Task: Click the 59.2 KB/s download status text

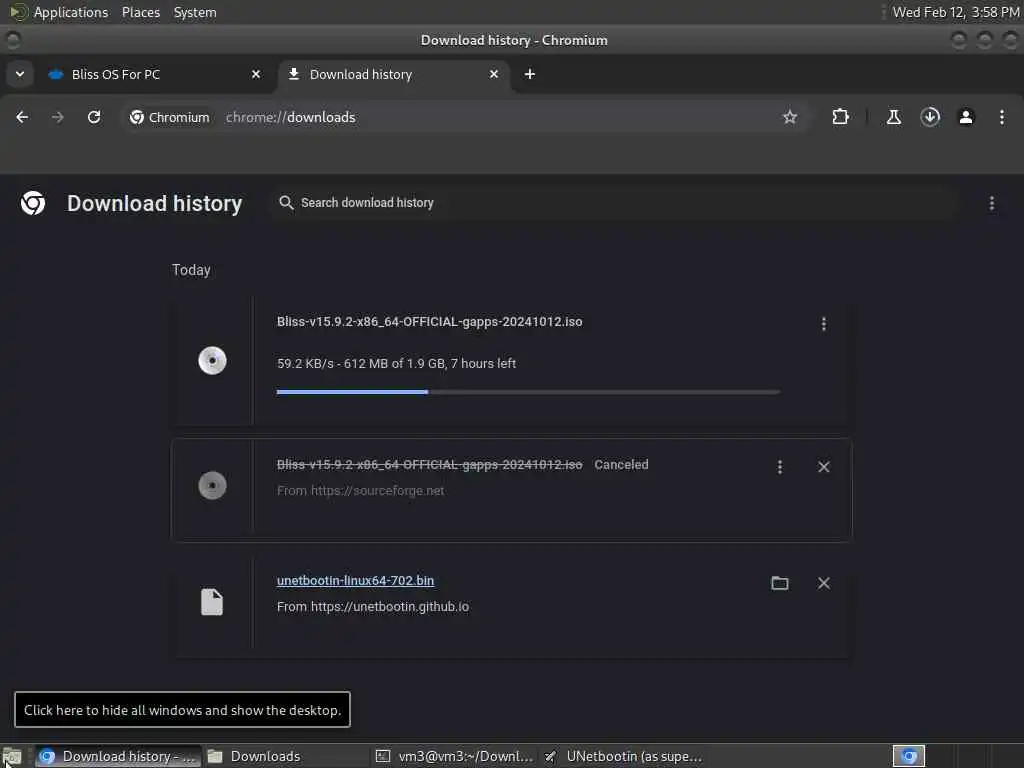Action: click(x=396, y=363)
